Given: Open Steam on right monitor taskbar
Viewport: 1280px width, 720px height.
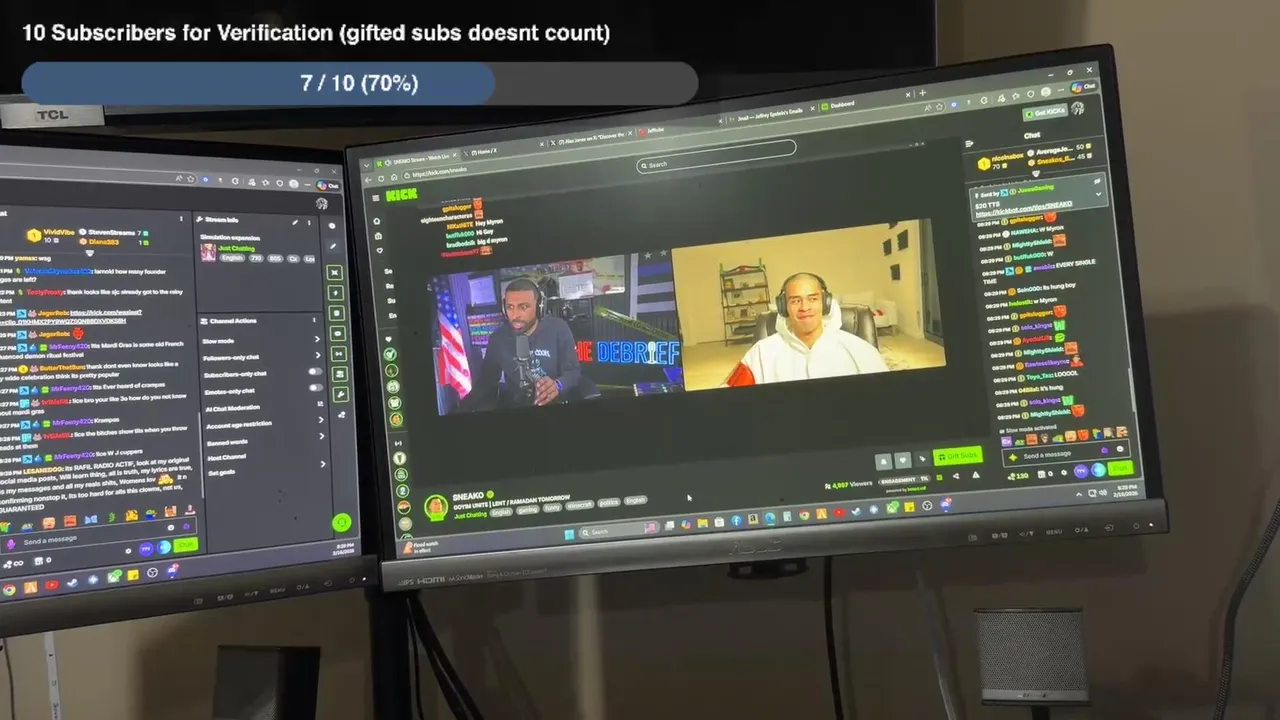Looking at the screenshot, I should click(x=856, y=512).
